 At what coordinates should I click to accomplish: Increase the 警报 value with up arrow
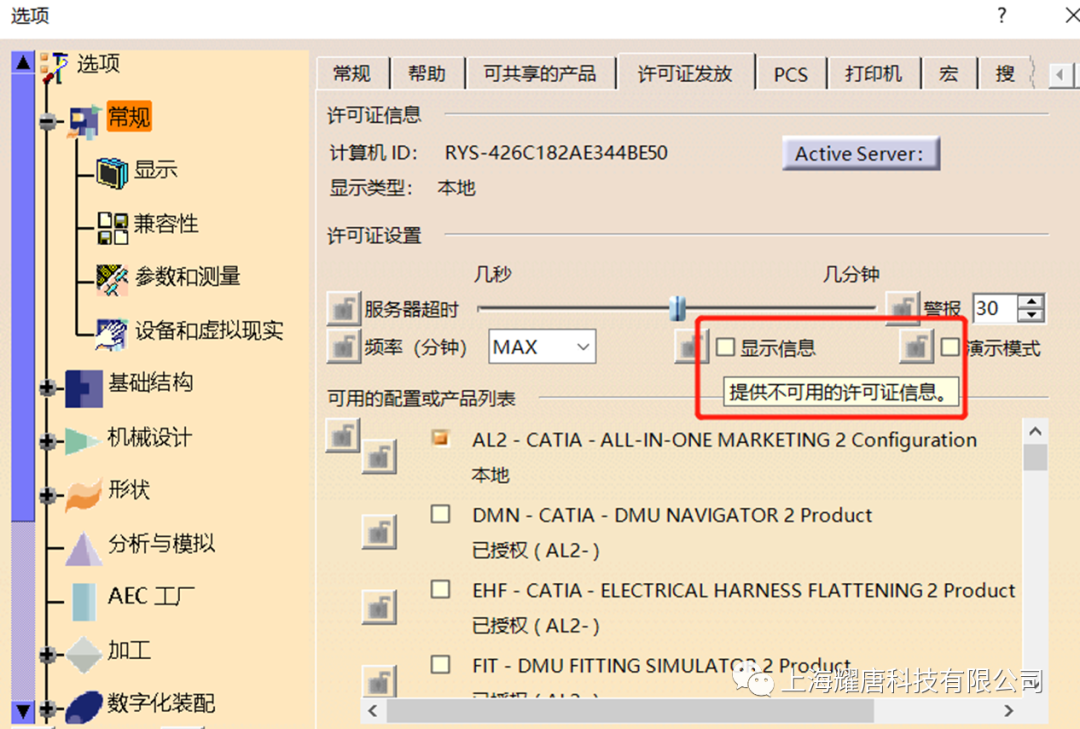point(1031,302)
